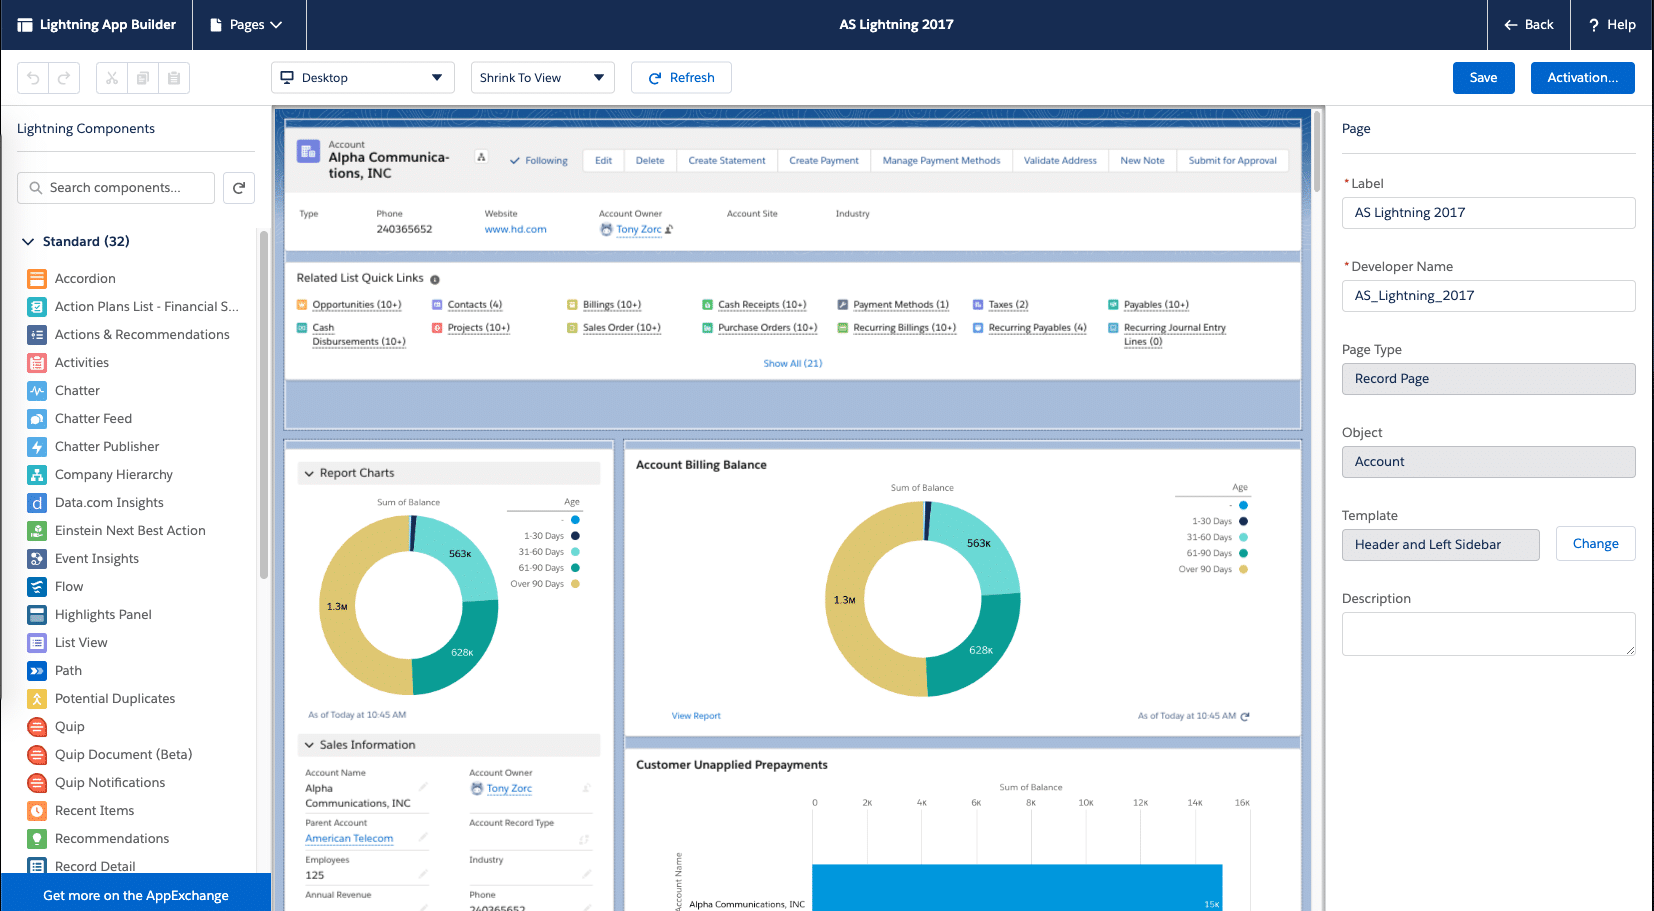1654x911 pixels.
Task: Click the Save button
Action: [1484, 78]
